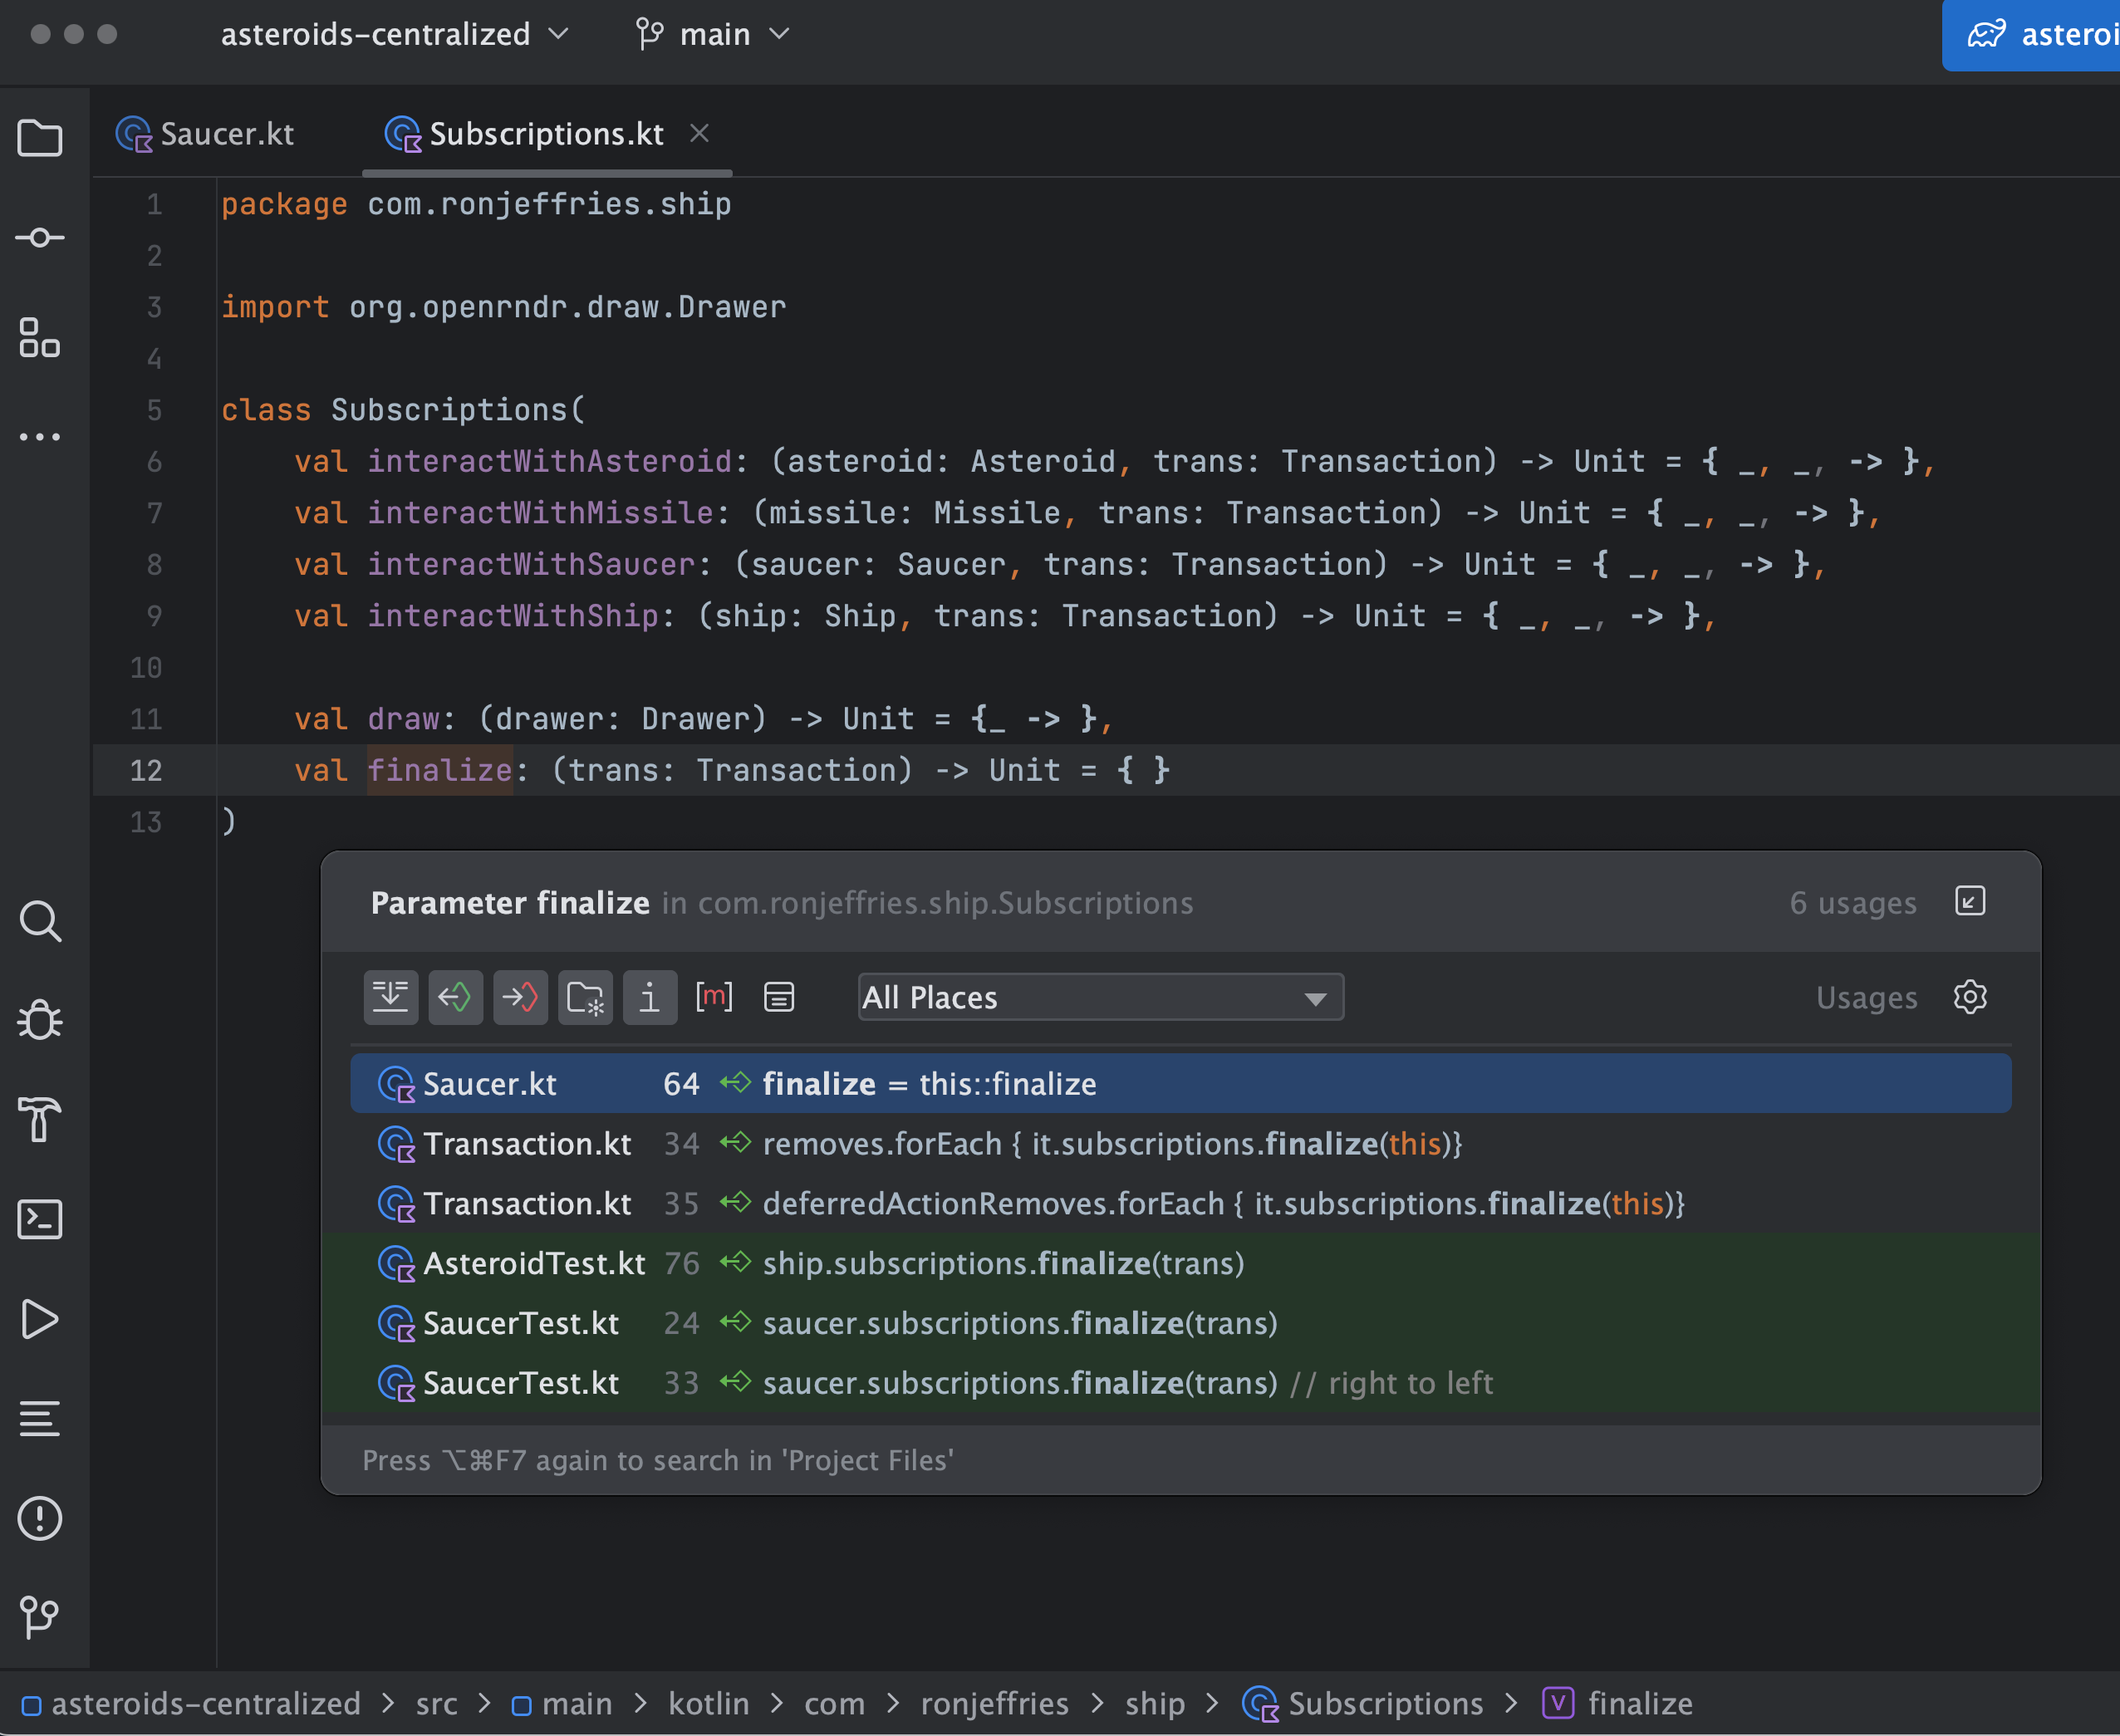The width and height of the screenshot is (2120, 1736).
Task: Click the ship breadcrumb
Action: (x=1155, y=1703)
